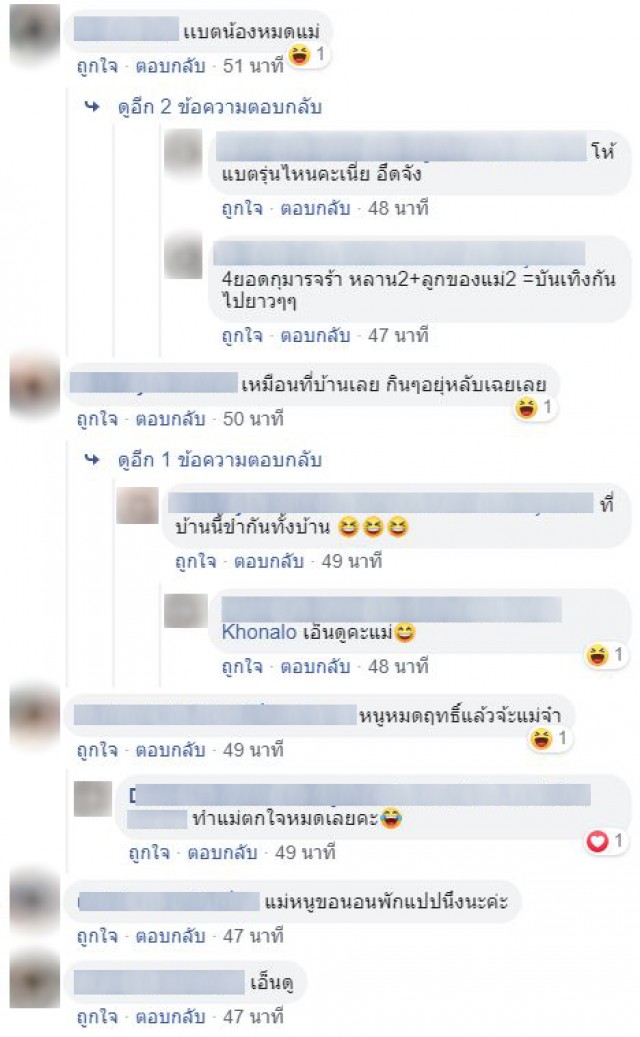Click the laughing reaction on the 51-minute comment
640x1037 pixels.
[x=300, y=54]
